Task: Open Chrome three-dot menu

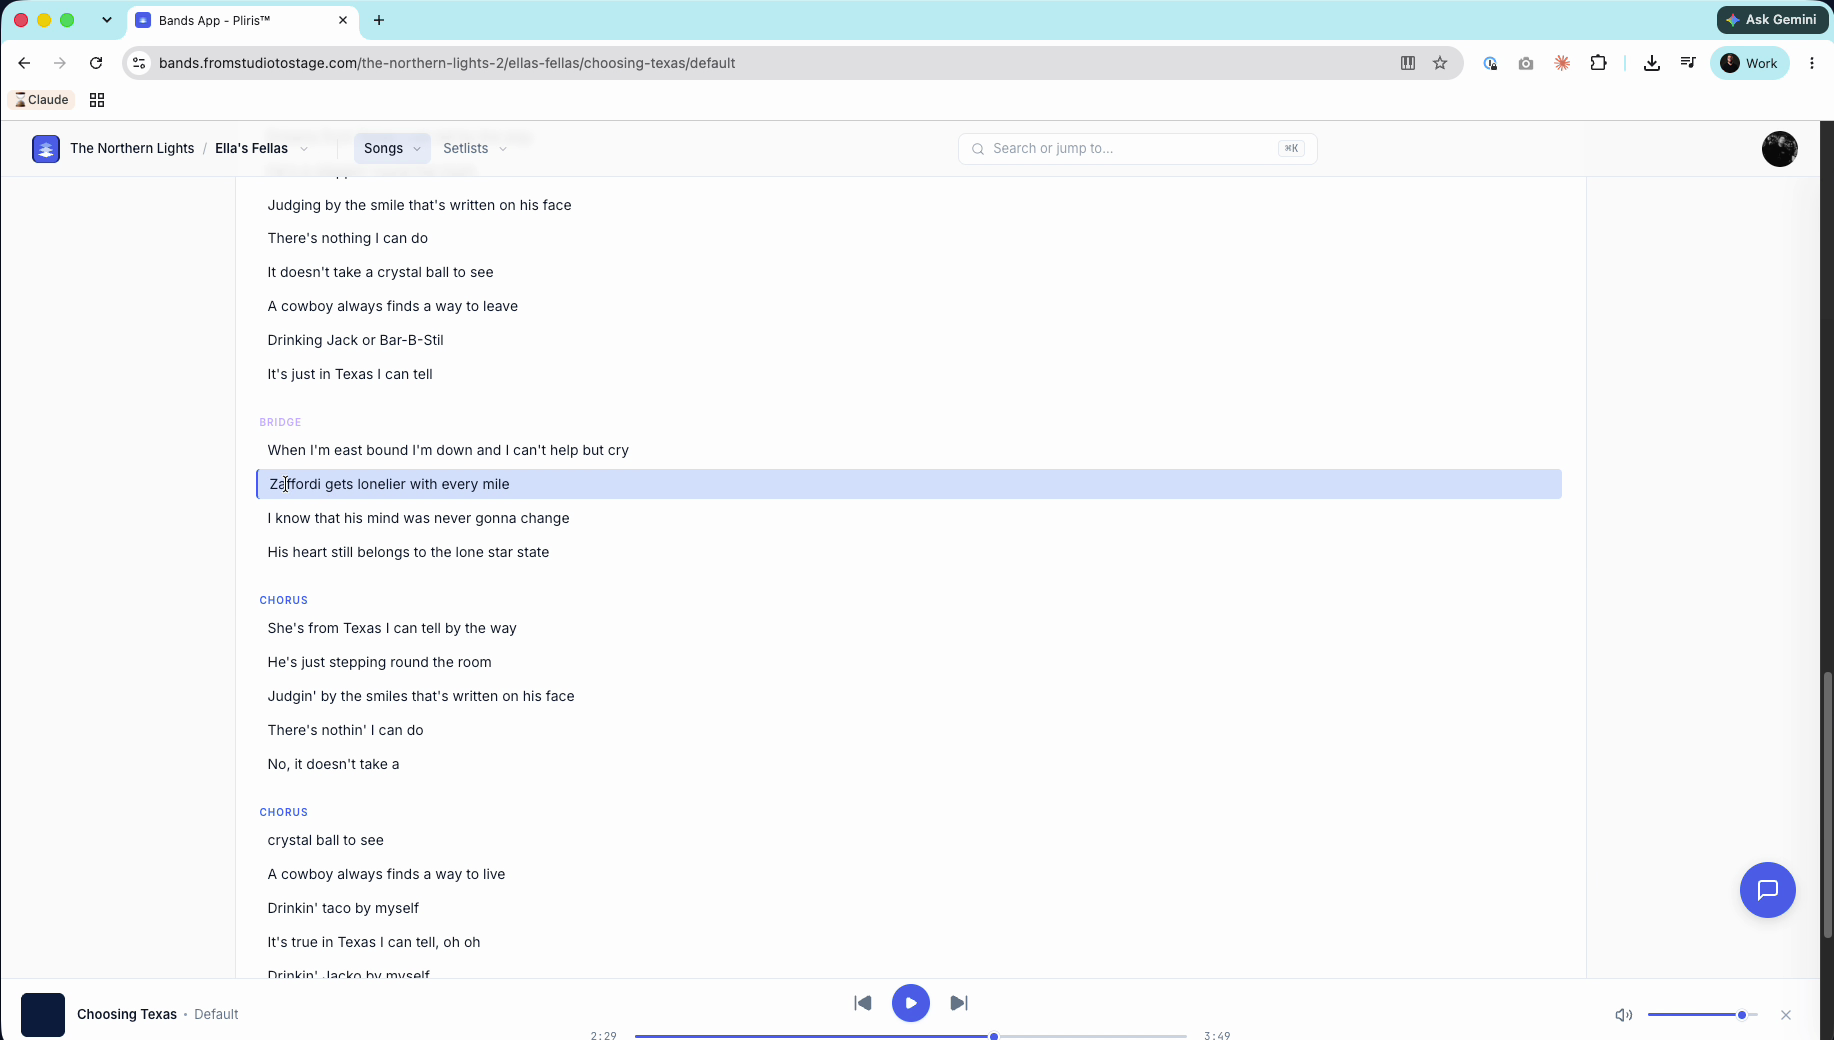Action: 1812,63
